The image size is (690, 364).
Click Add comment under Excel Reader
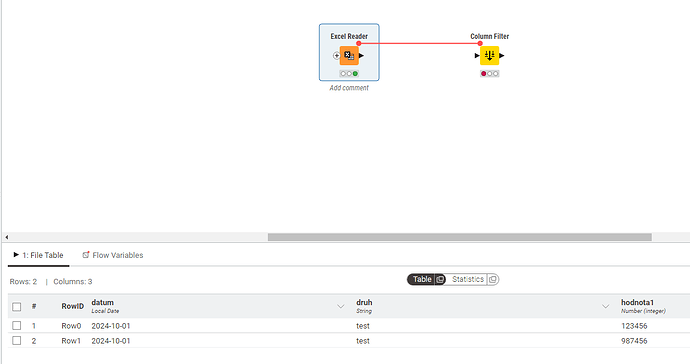tap(349, 88)
